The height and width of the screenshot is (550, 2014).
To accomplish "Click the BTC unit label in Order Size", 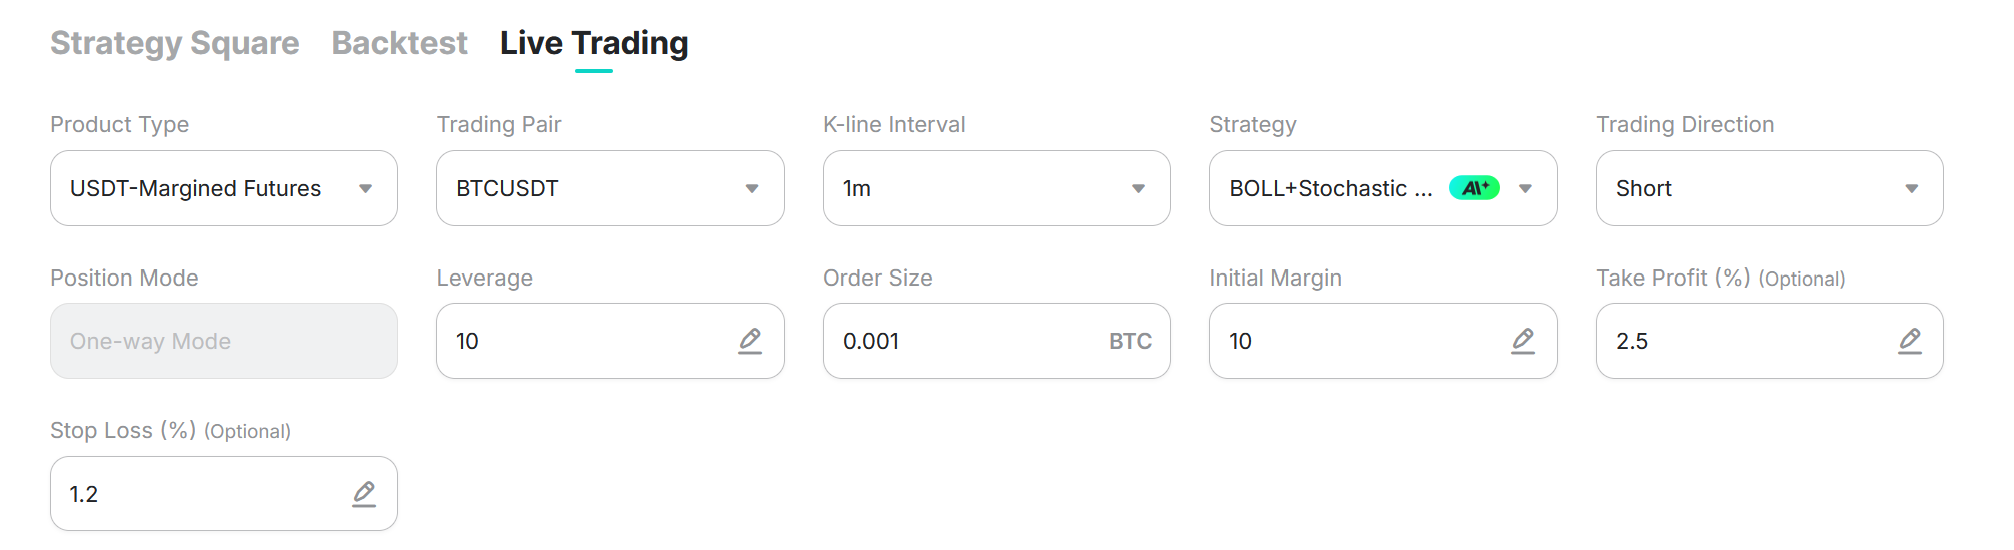I will [x=1130, y=342].
